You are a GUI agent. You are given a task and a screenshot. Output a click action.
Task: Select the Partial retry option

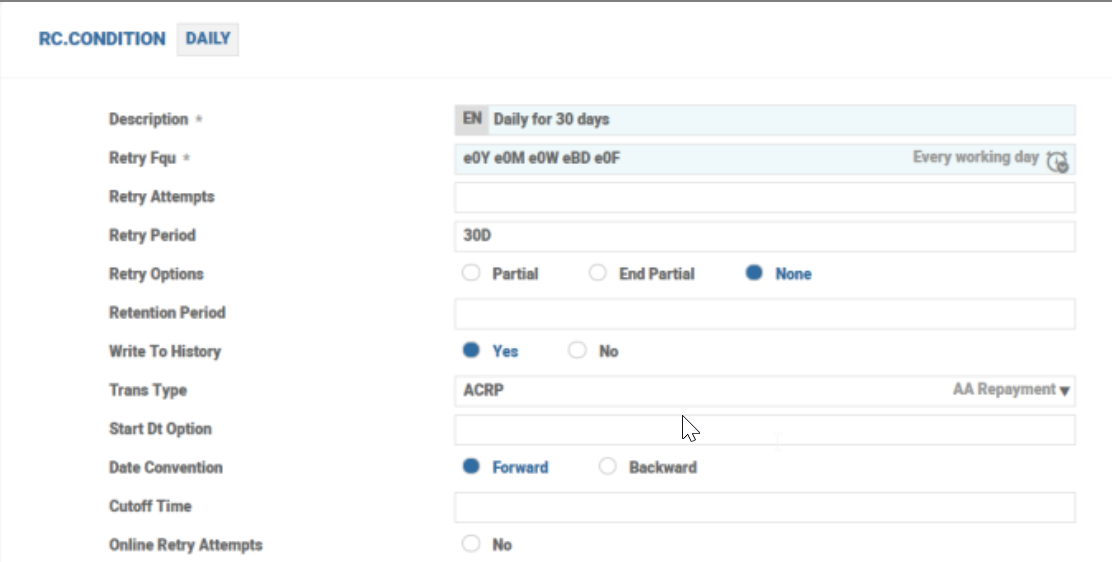tap(472, 274)
